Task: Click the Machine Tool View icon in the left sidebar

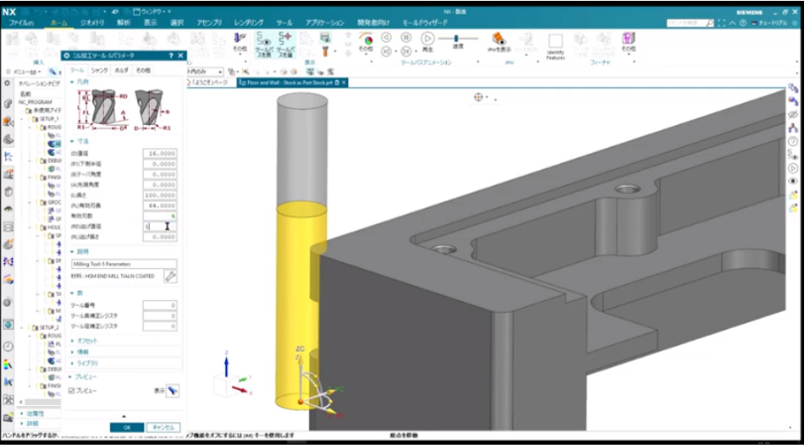Action: (x=8, y=175)
